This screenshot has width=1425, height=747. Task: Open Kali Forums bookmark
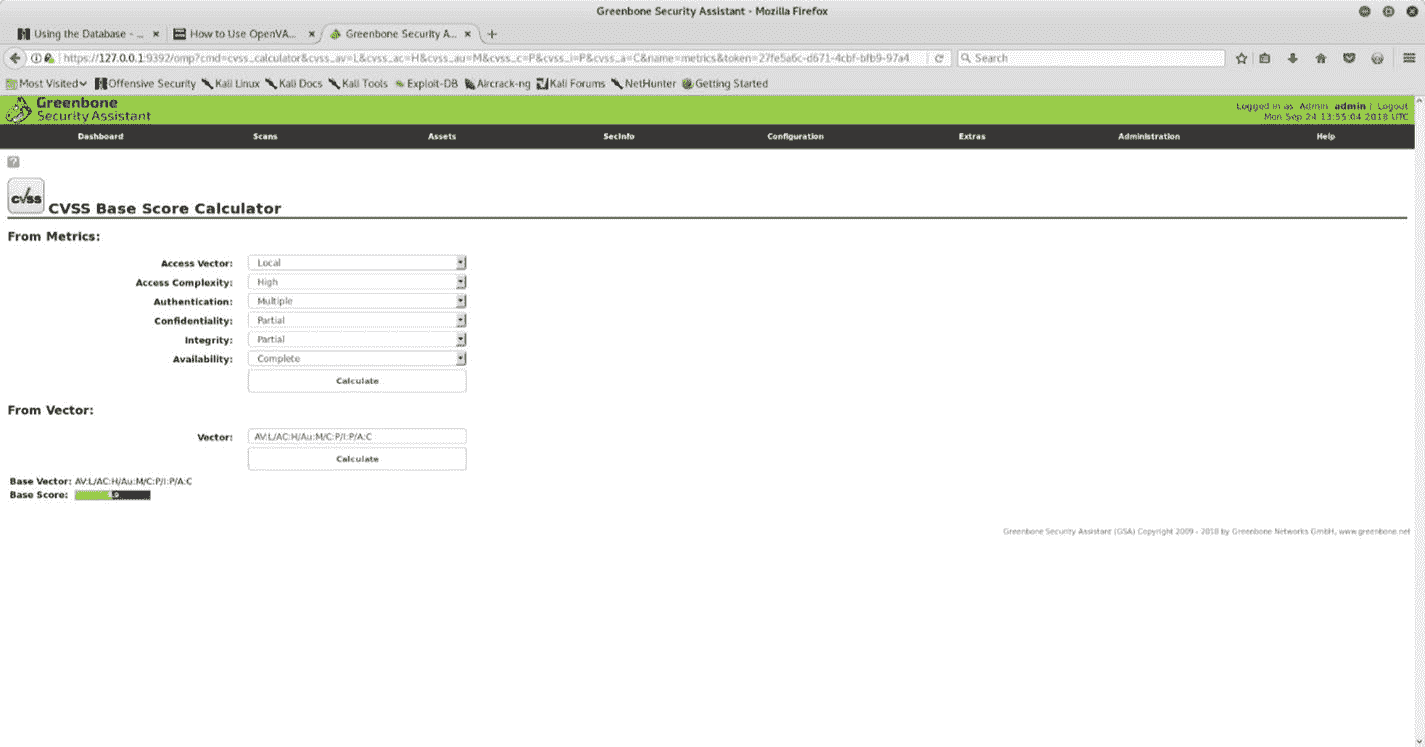[571, 84]
